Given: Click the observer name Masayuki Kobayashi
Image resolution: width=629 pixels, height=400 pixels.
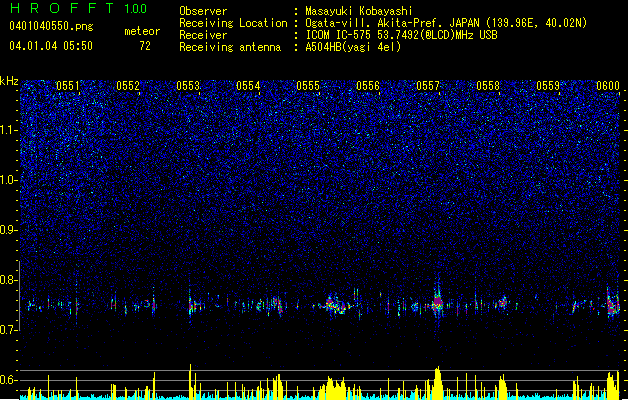Looking at the screenshot, I should [359, 11].
